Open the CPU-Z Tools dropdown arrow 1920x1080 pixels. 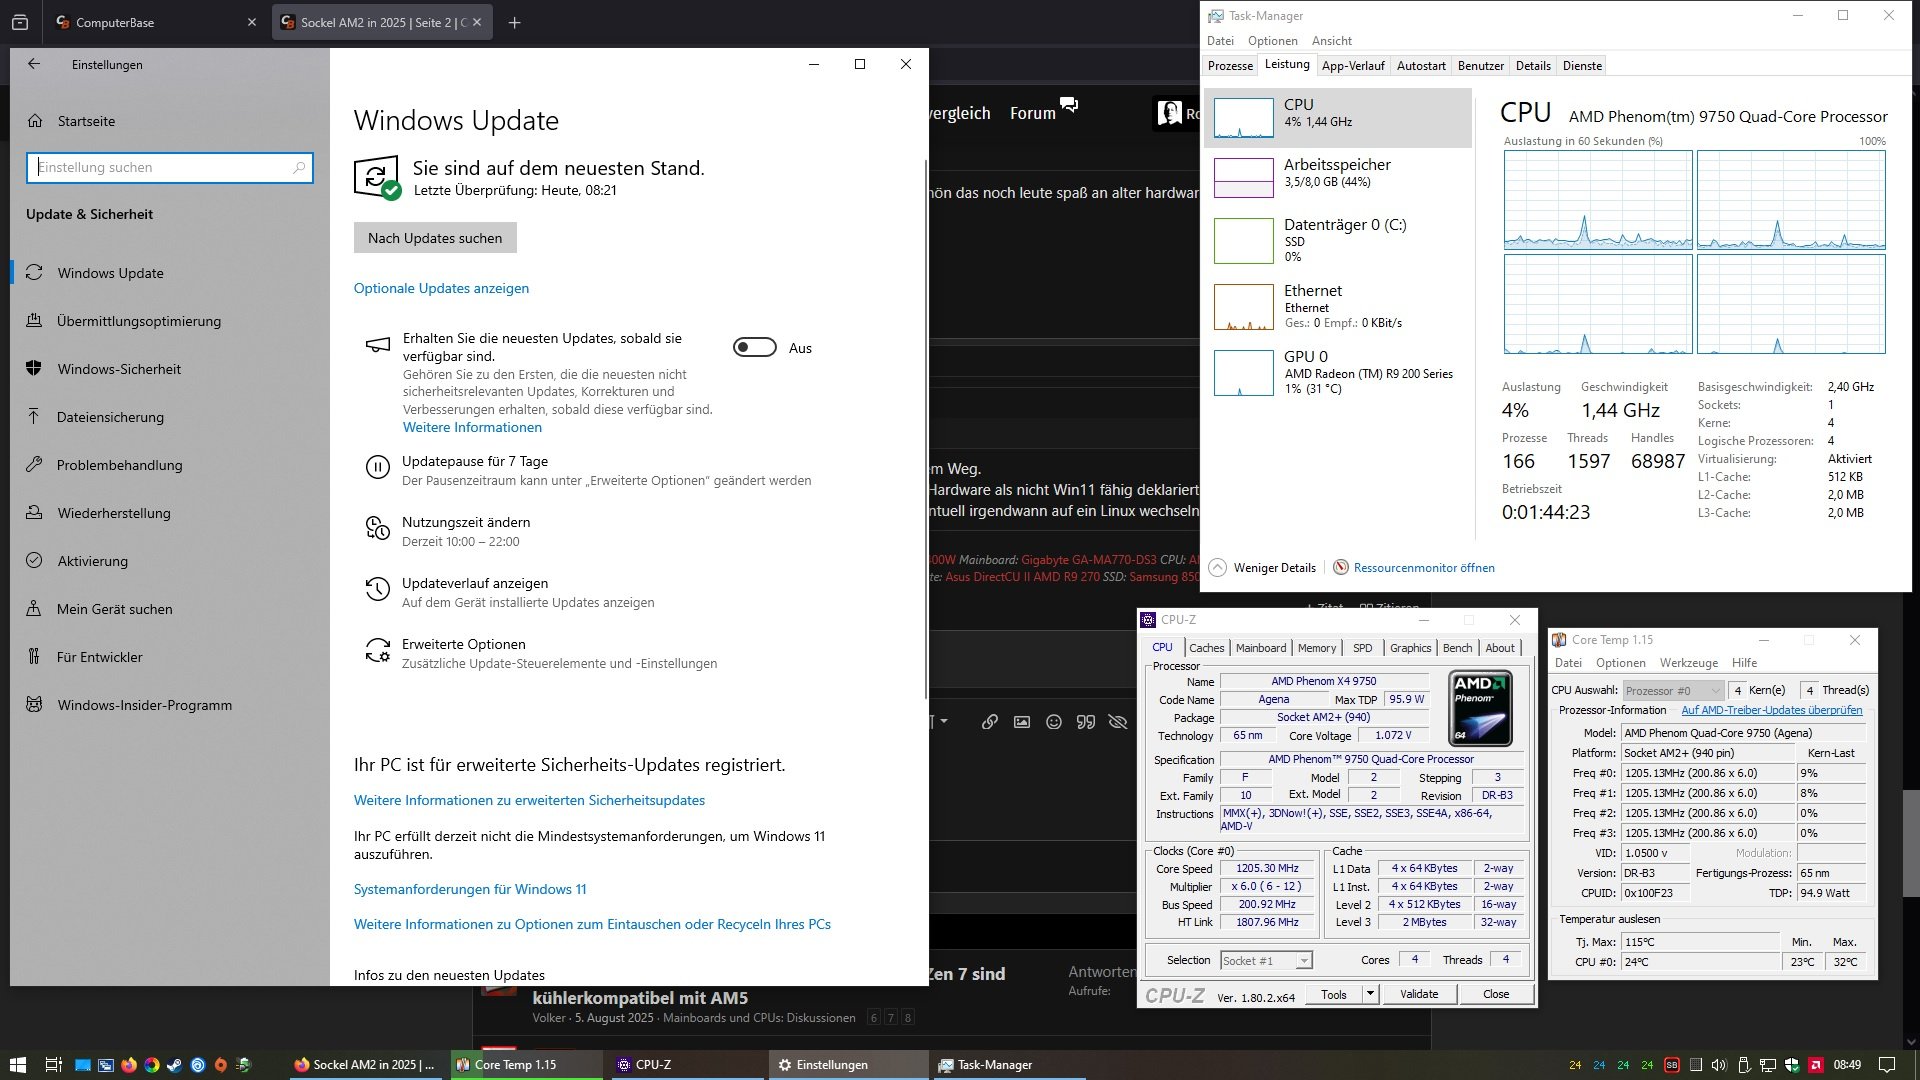pos(1370,994)
